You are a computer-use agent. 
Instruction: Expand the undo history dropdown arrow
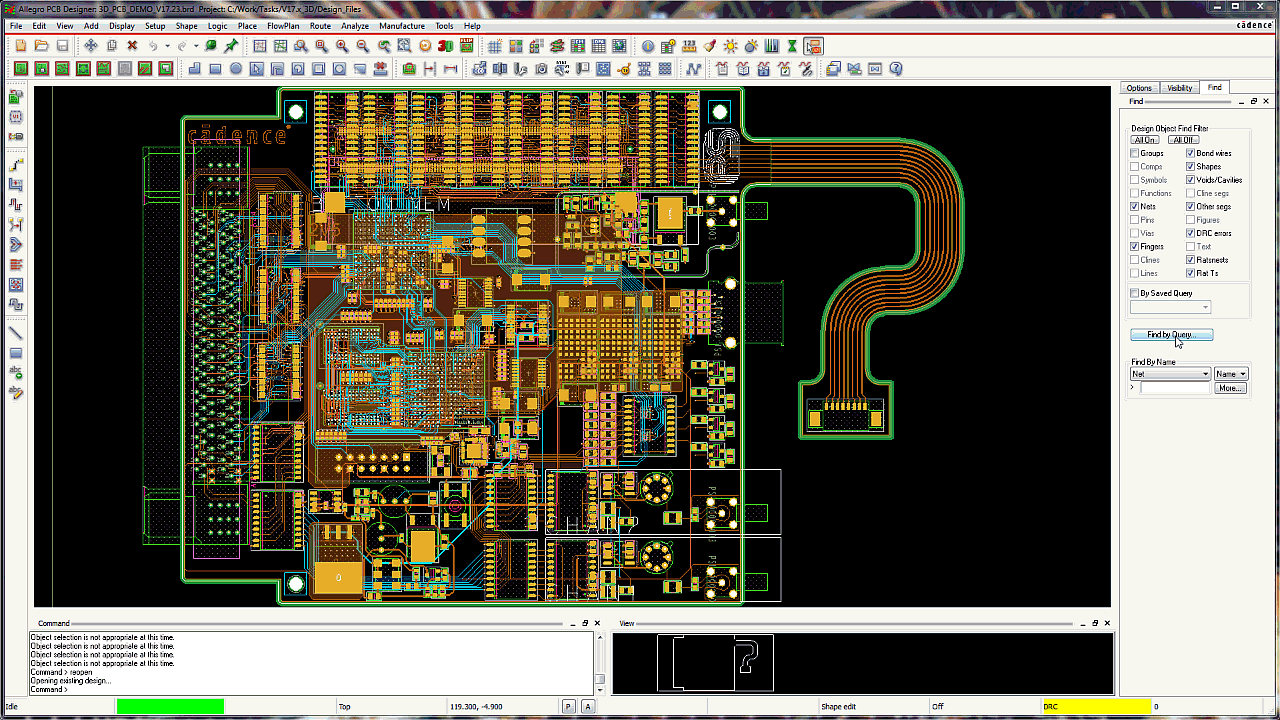167,46
